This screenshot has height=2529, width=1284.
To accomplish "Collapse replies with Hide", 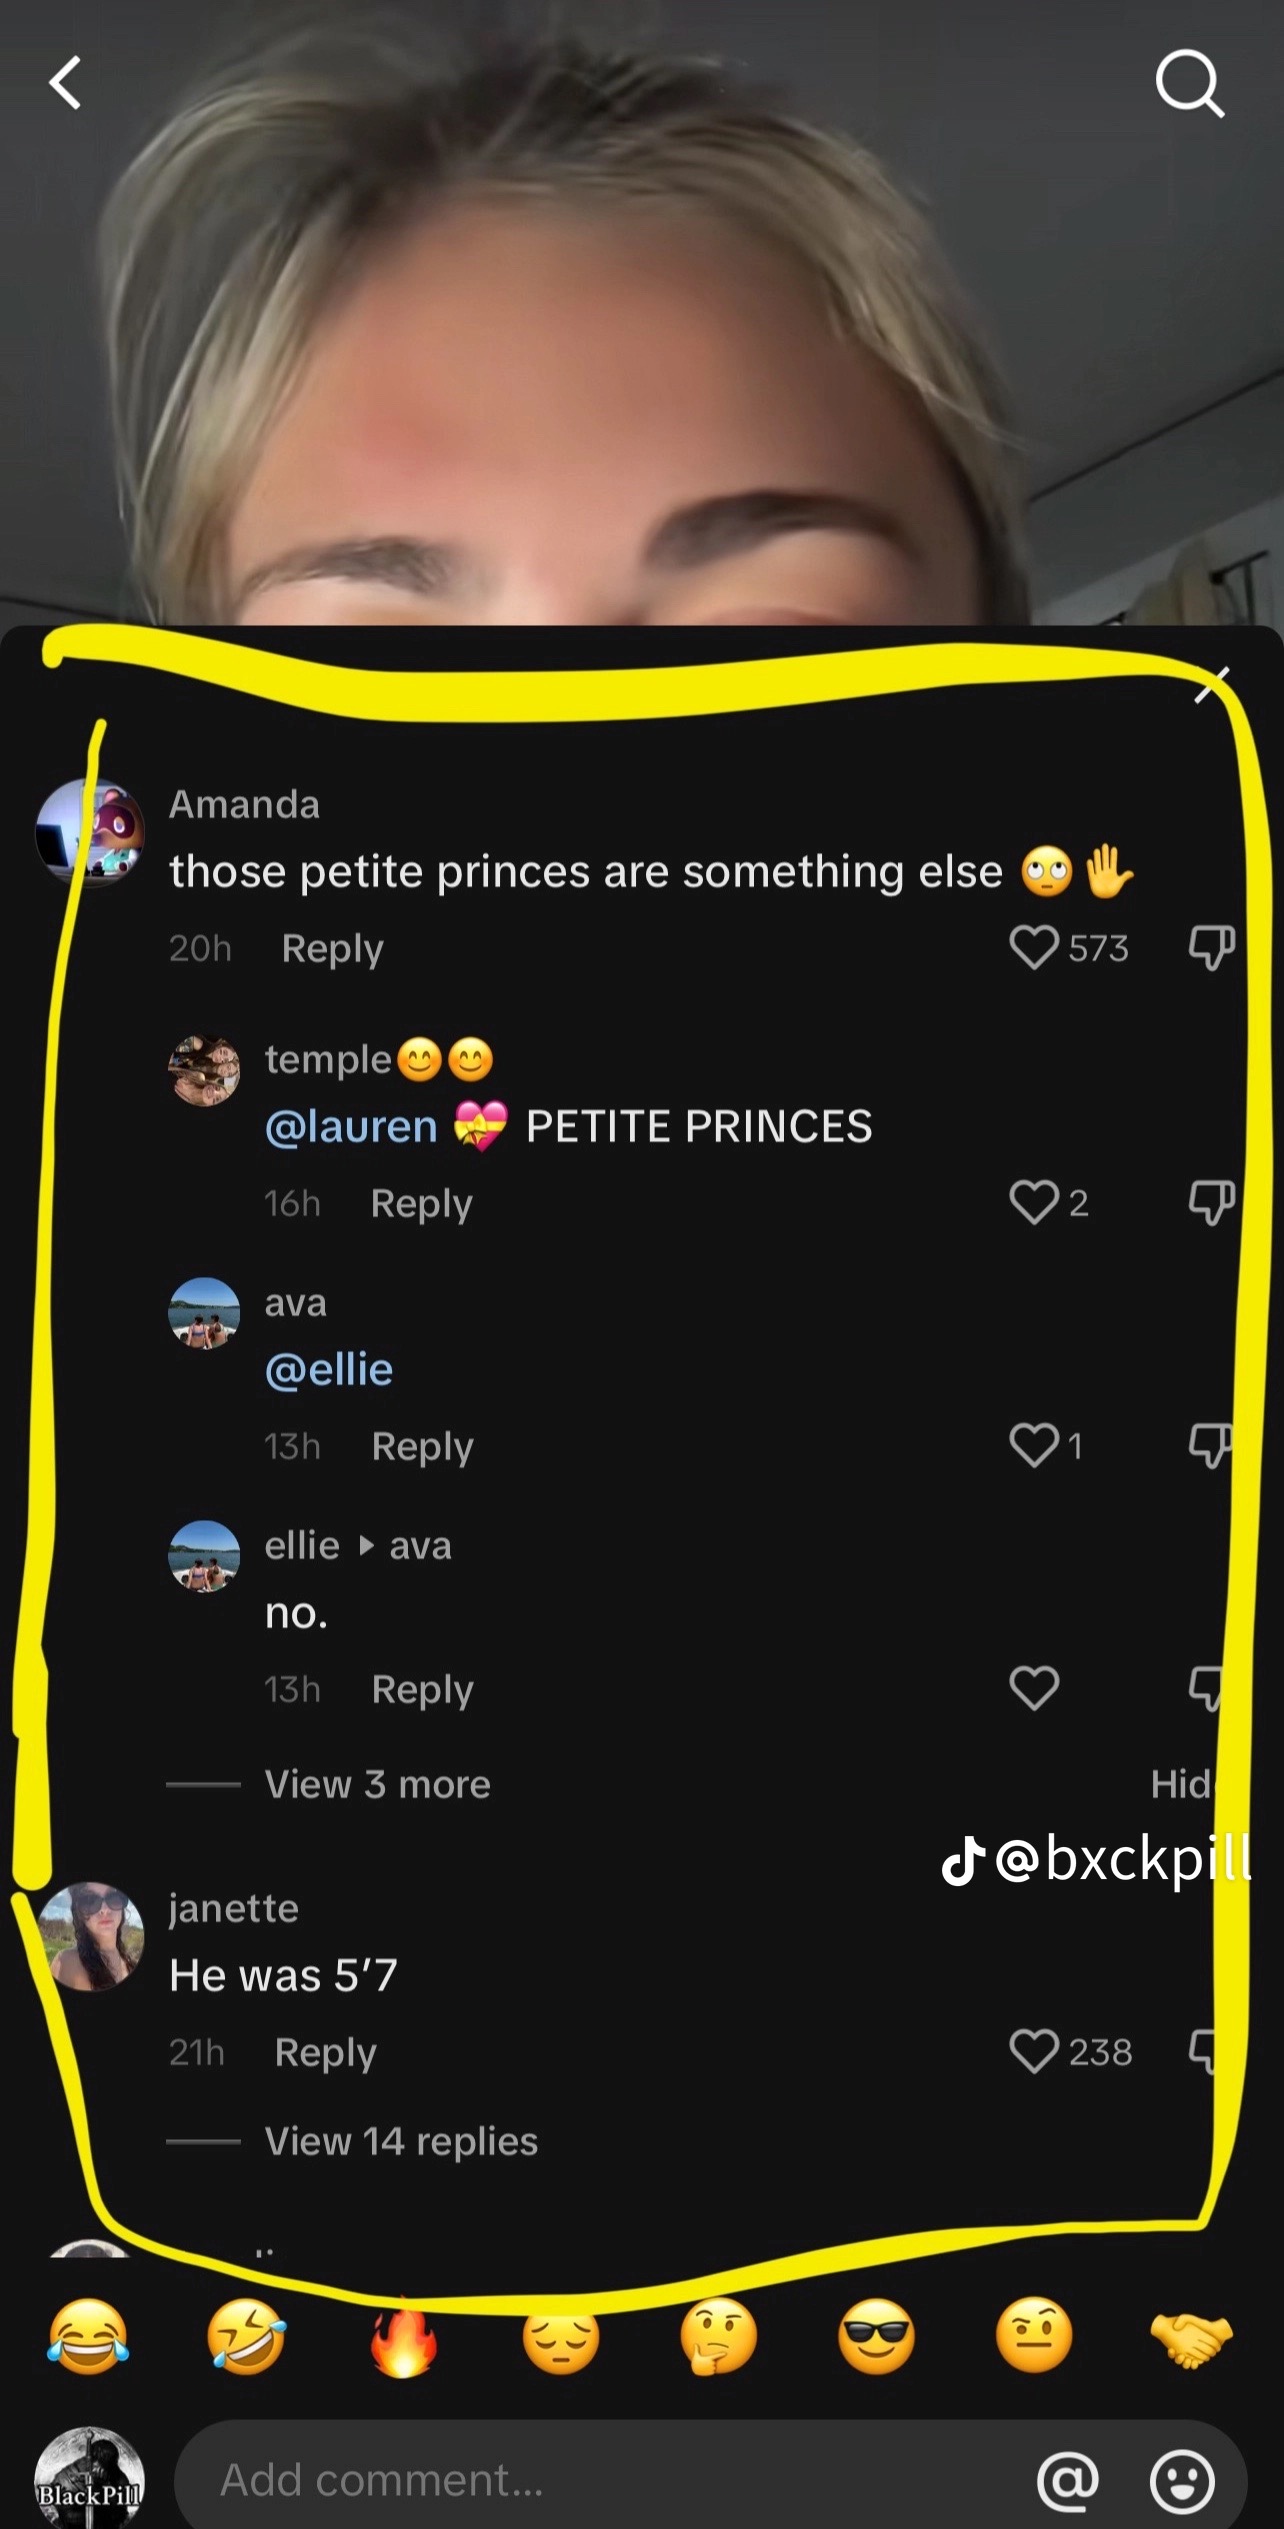I will [x=1182, y=1784].
